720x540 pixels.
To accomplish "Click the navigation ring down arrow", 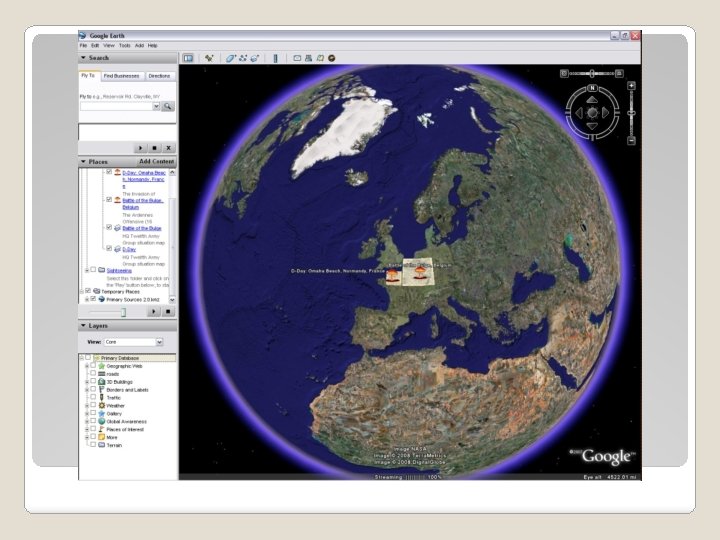I will 592,126.
